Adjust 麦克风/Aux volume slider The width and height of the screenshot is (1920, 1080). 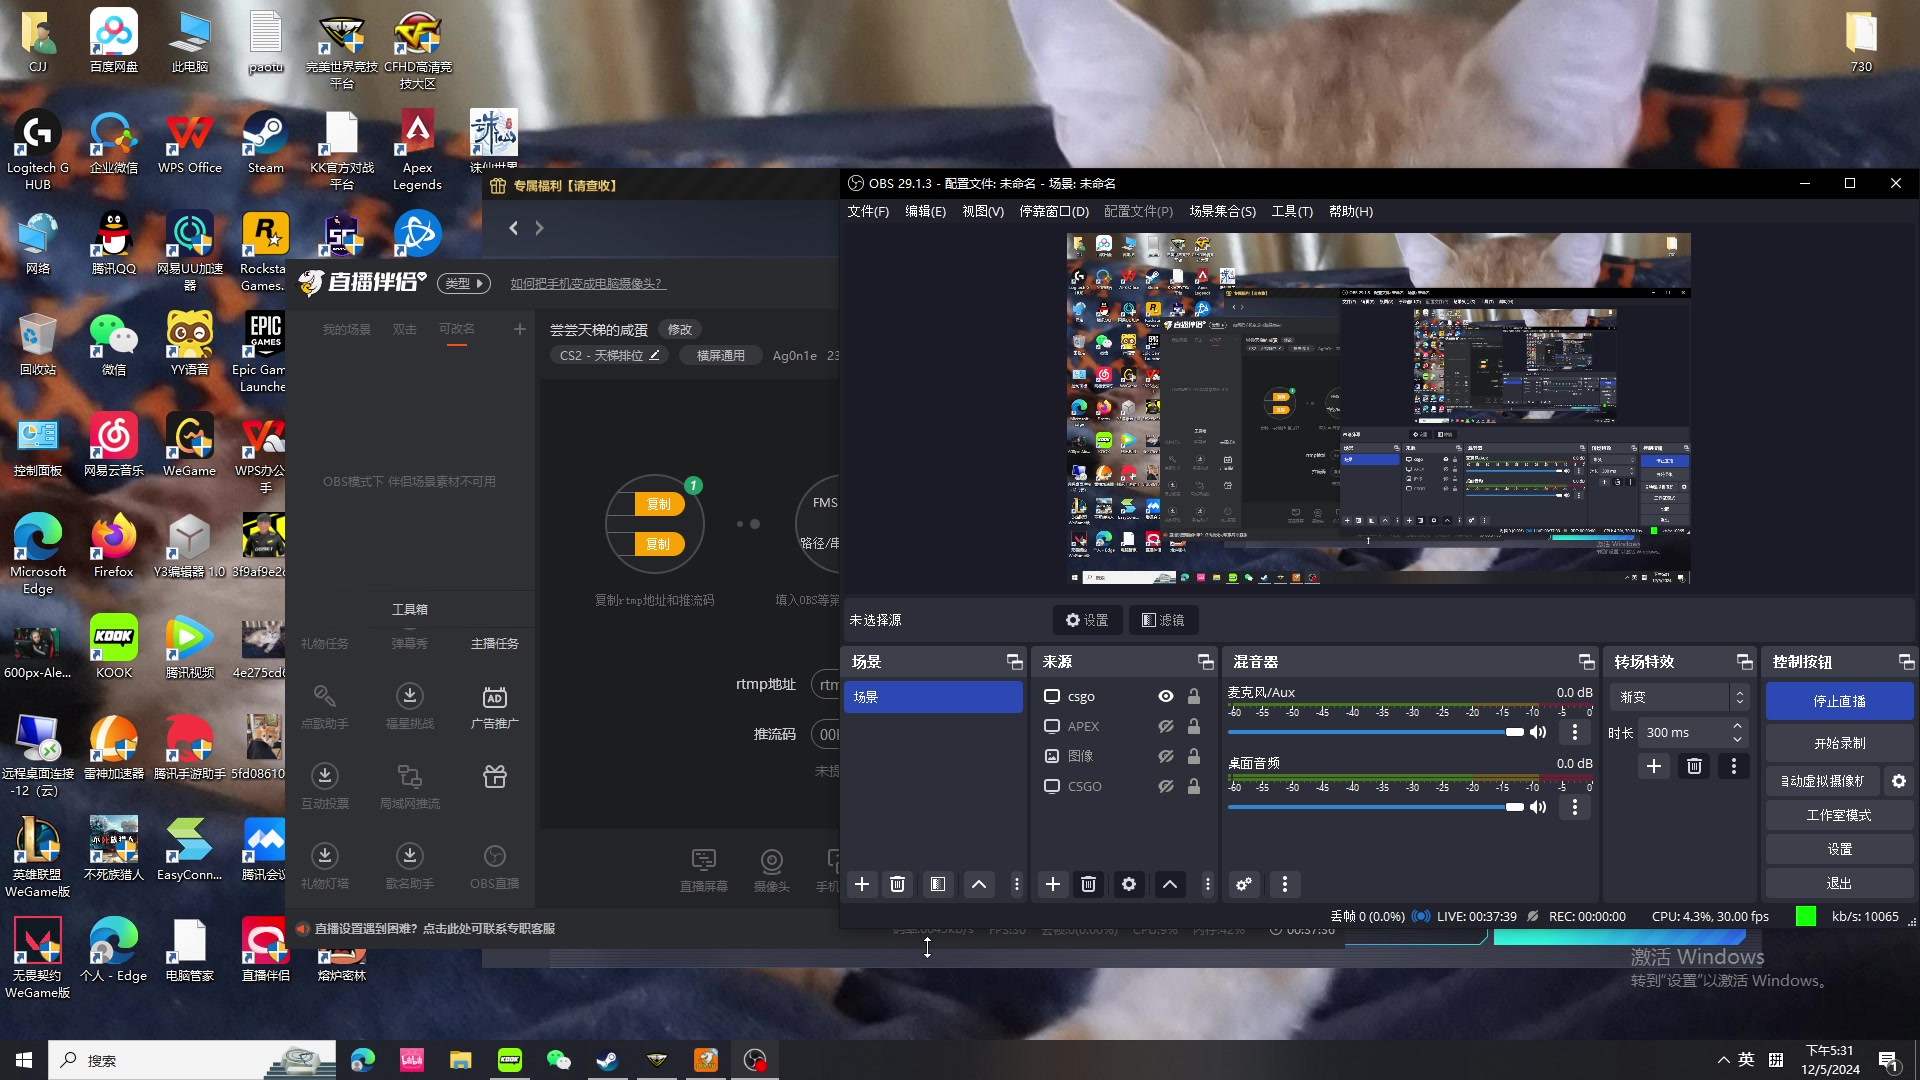pyautogui.click(x=1376, y=732)
